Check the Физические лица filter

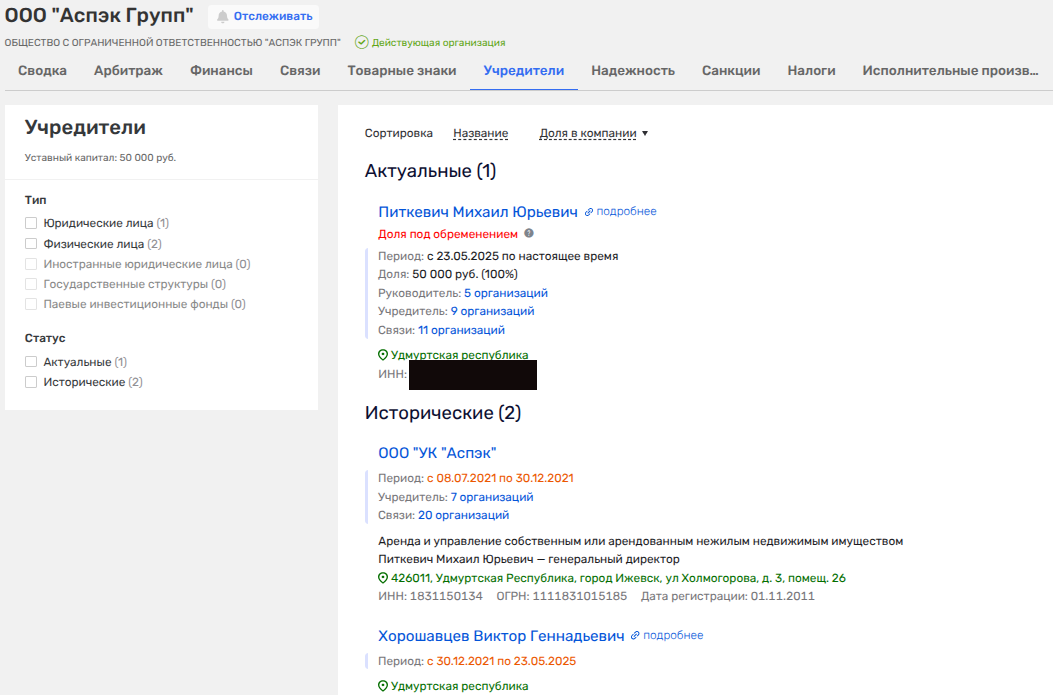(x=31, y=244)
